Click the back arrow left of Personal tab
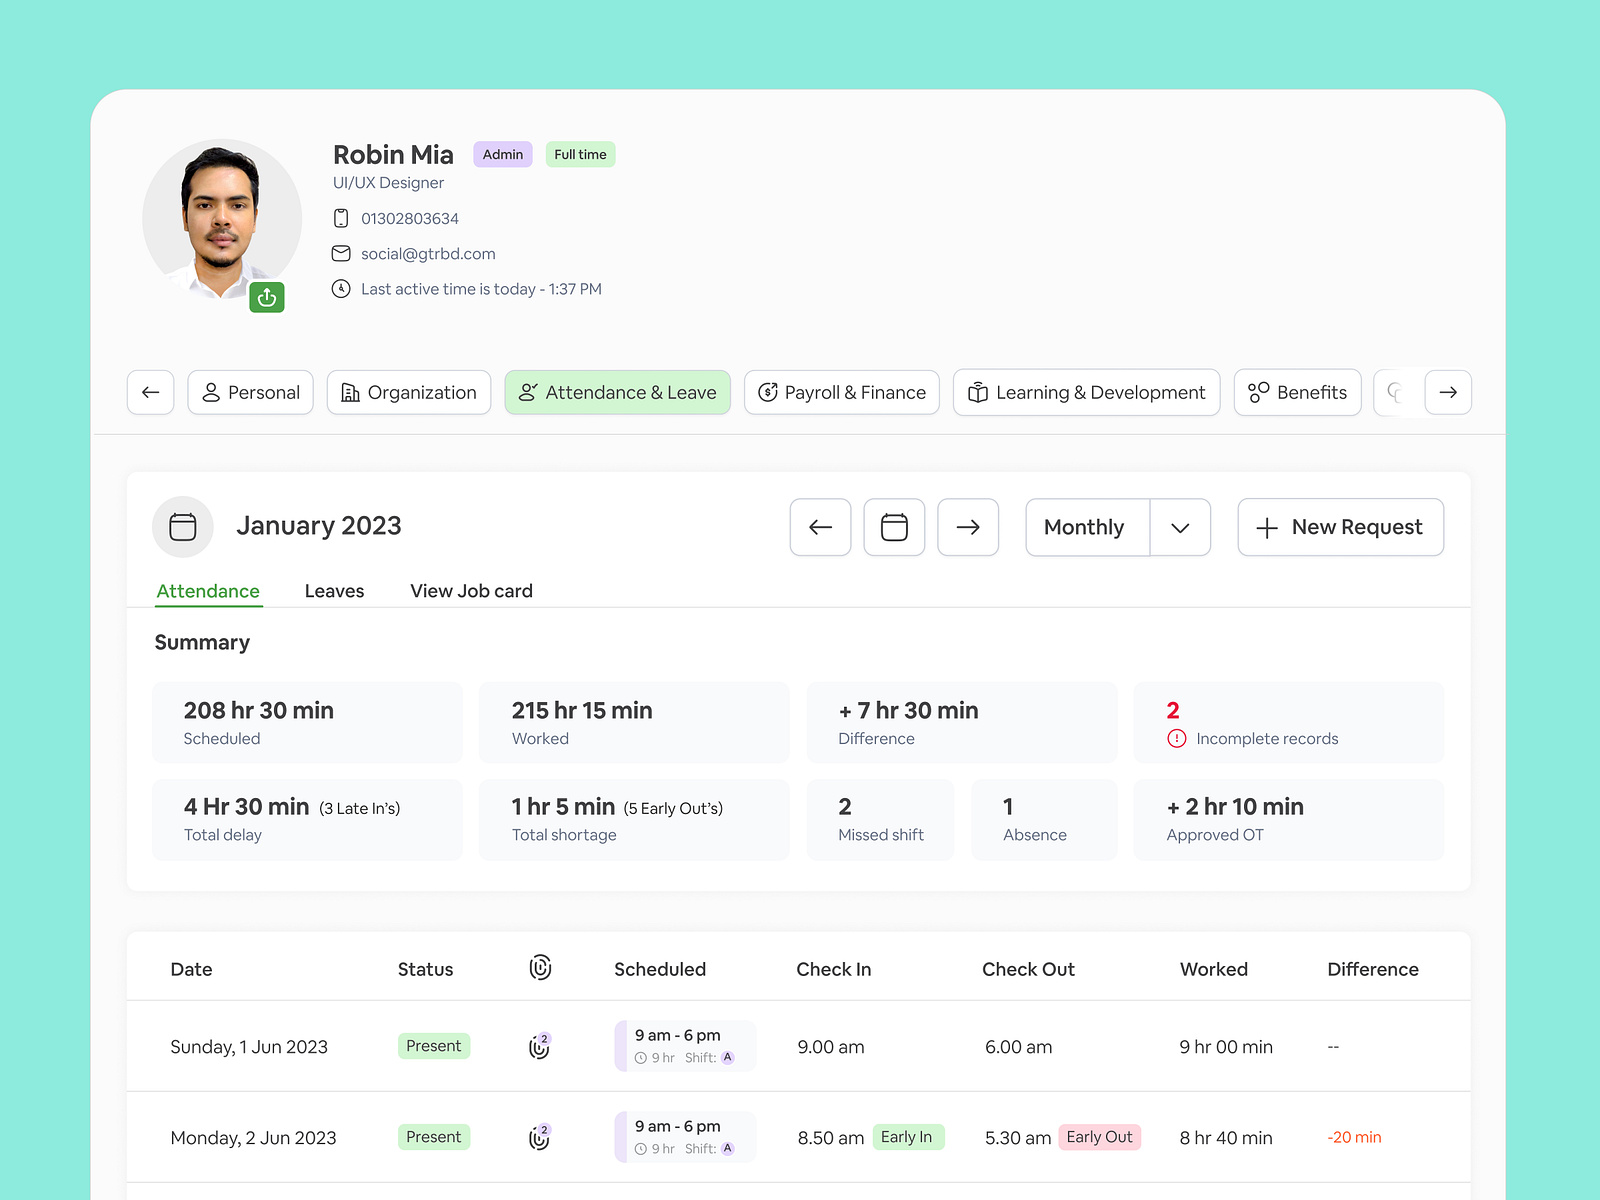This screenshot has width=1600, height=1200. click(x=150, y=392)
